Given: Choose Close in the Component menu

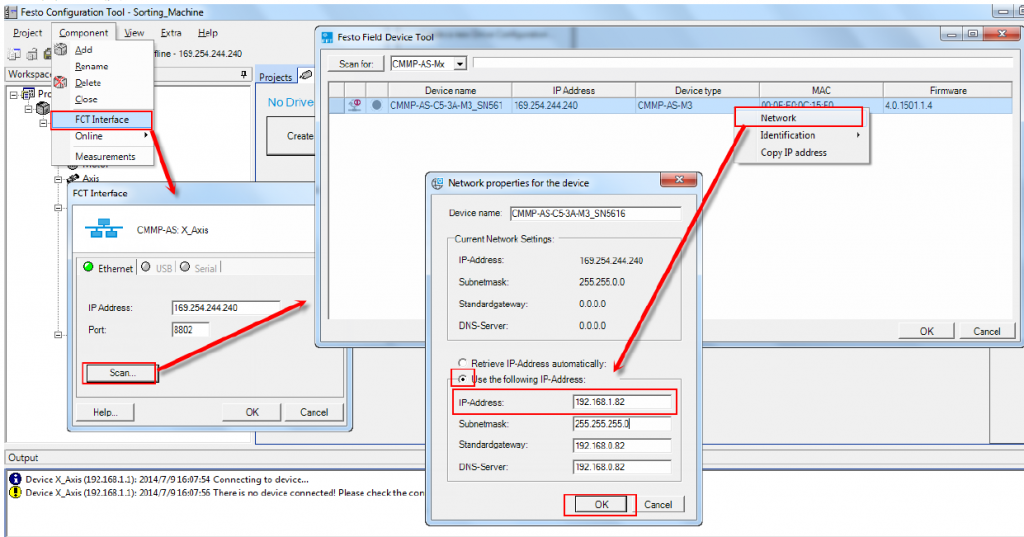Looking at the screenshot, I should click(x=86, y=99).
